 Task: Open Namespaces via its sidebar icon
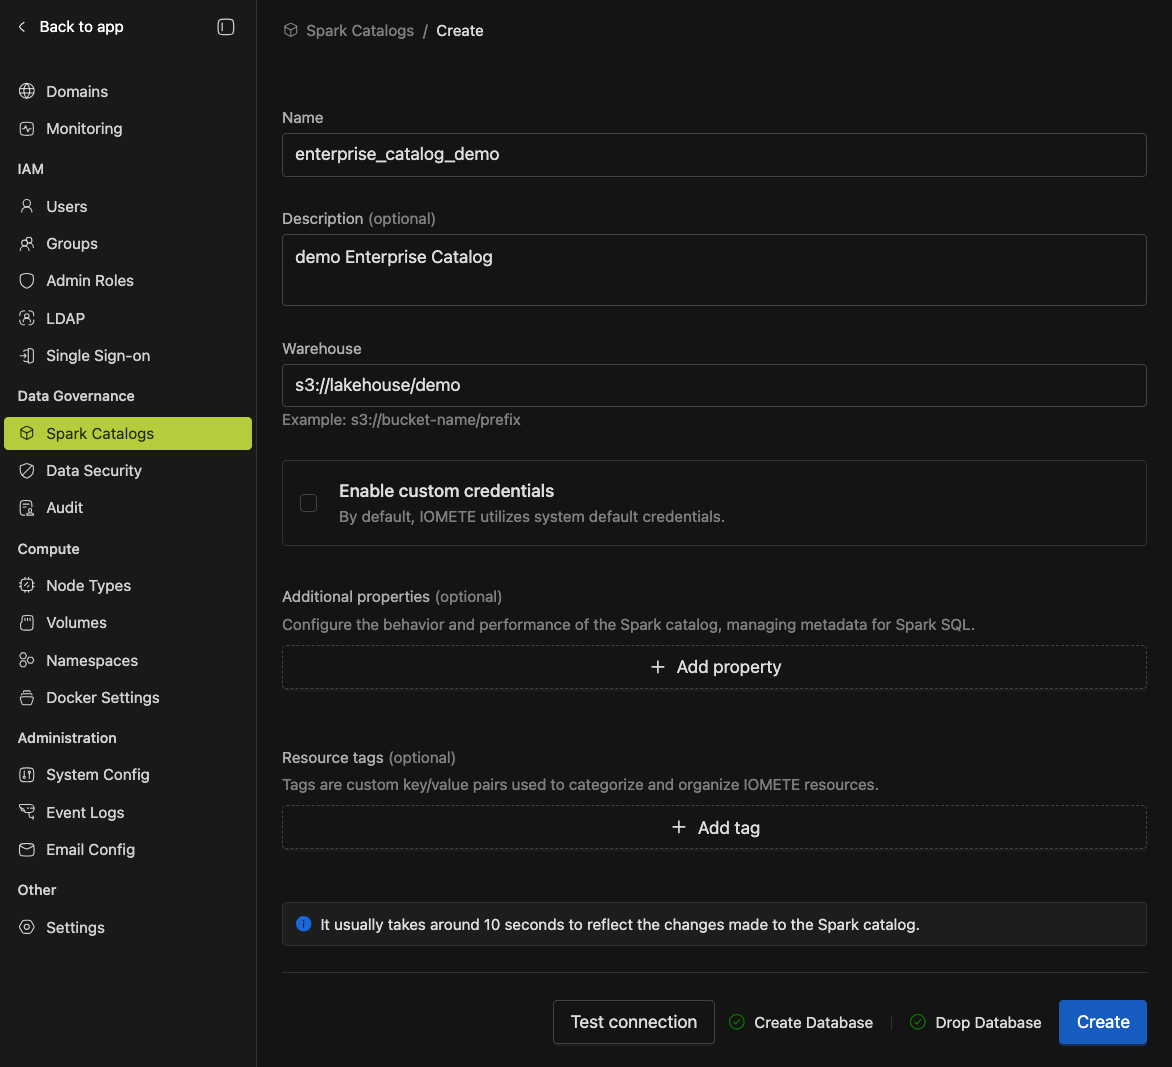coord(26,660)
